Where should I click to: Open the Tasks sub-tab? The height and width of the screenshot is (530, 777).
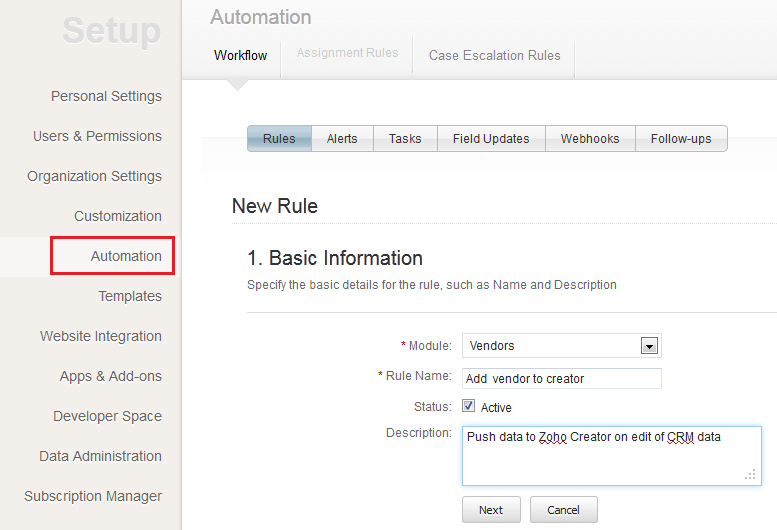[x=405, y=139]
